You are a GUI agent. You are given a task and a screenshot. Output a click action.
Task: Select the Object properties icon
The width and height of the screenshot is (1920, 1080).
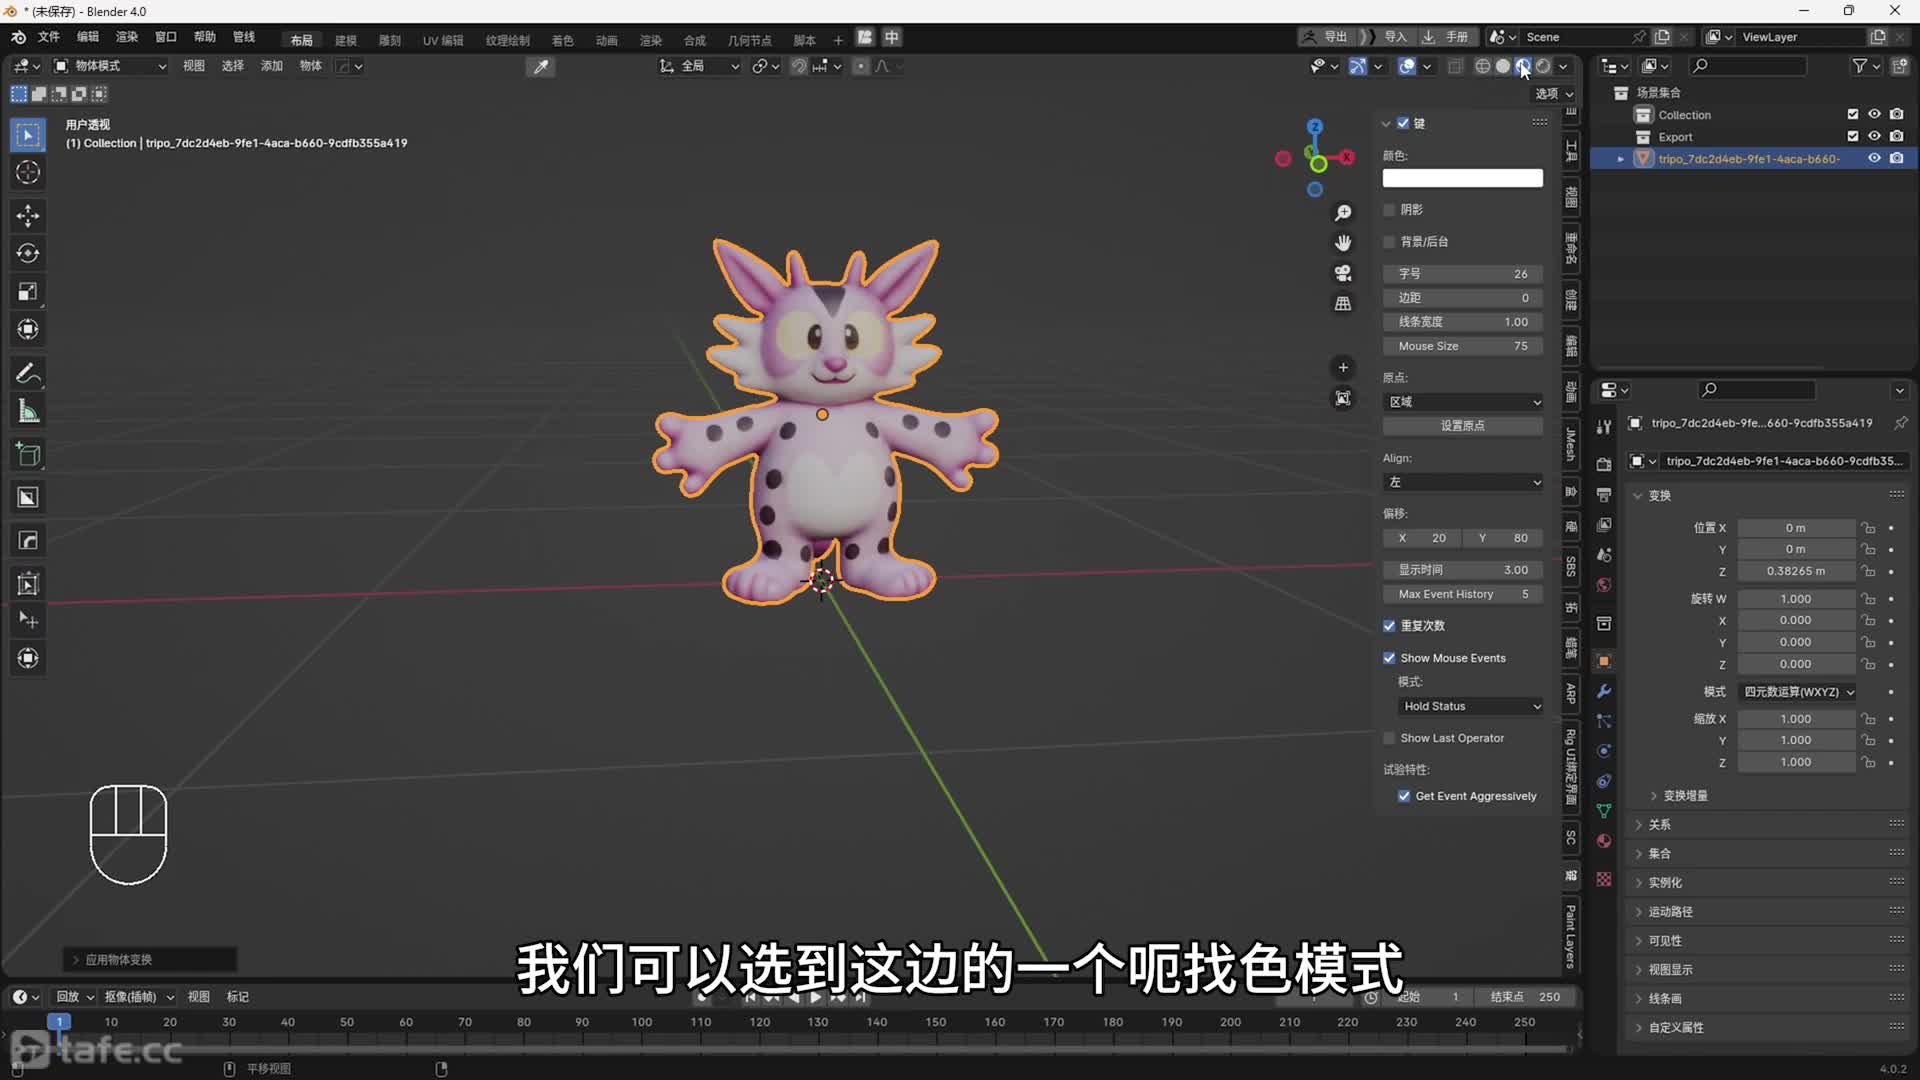[1604, 657]
